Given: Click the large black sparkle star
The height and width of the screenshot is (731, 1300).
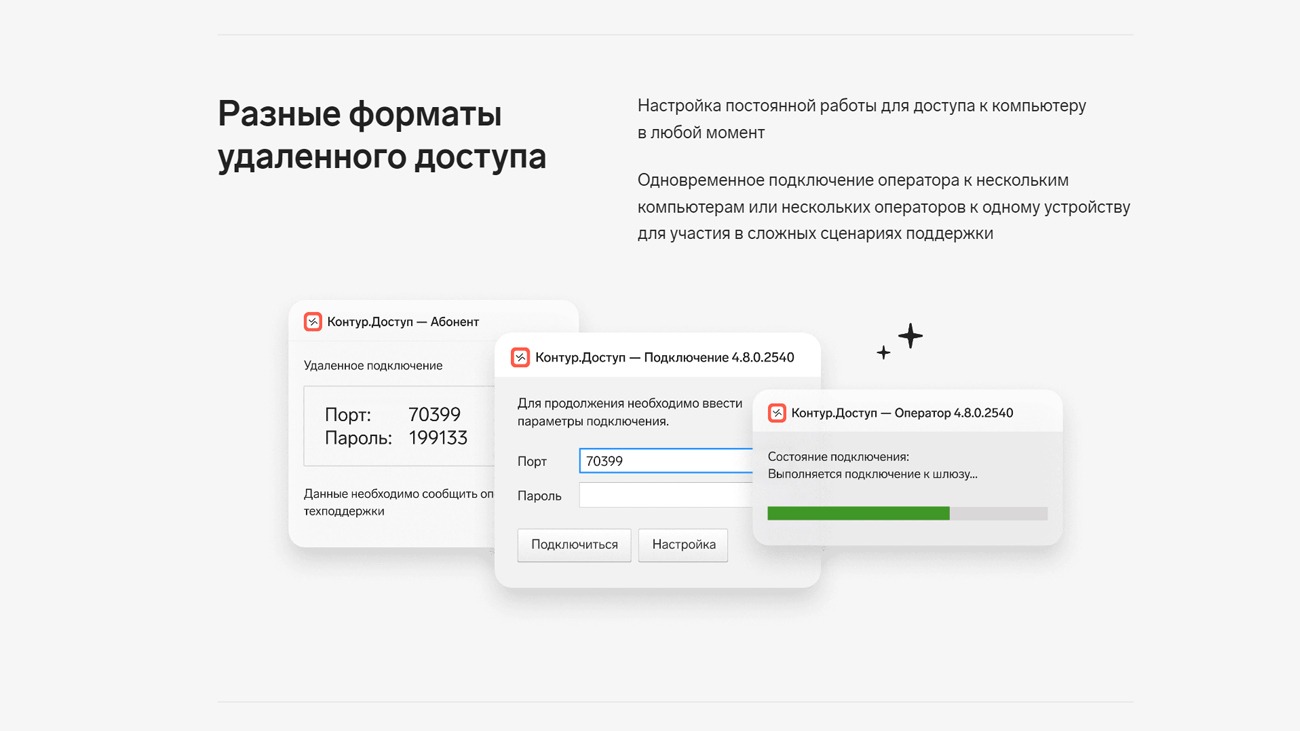Looking at the screenshot, I should (910, 336).
